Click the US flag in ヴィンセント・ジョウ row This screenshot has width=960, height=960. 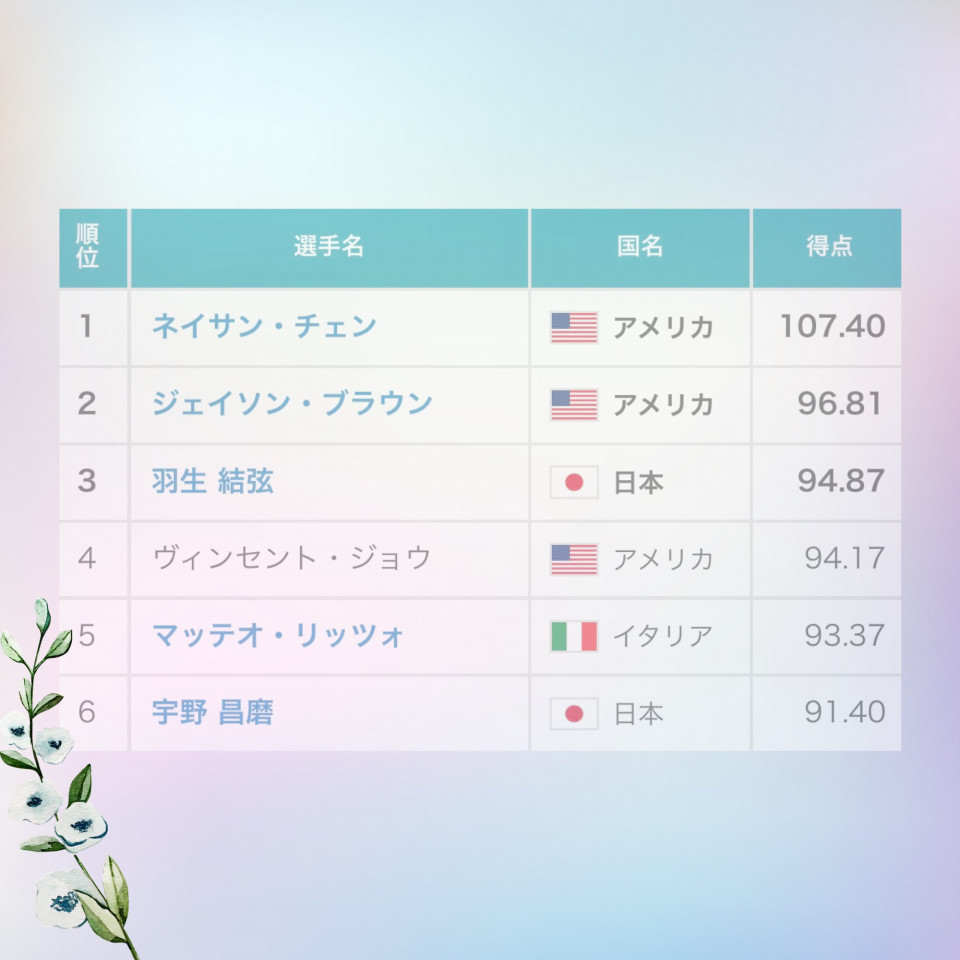pyautogui.click(x=574, y=559)
